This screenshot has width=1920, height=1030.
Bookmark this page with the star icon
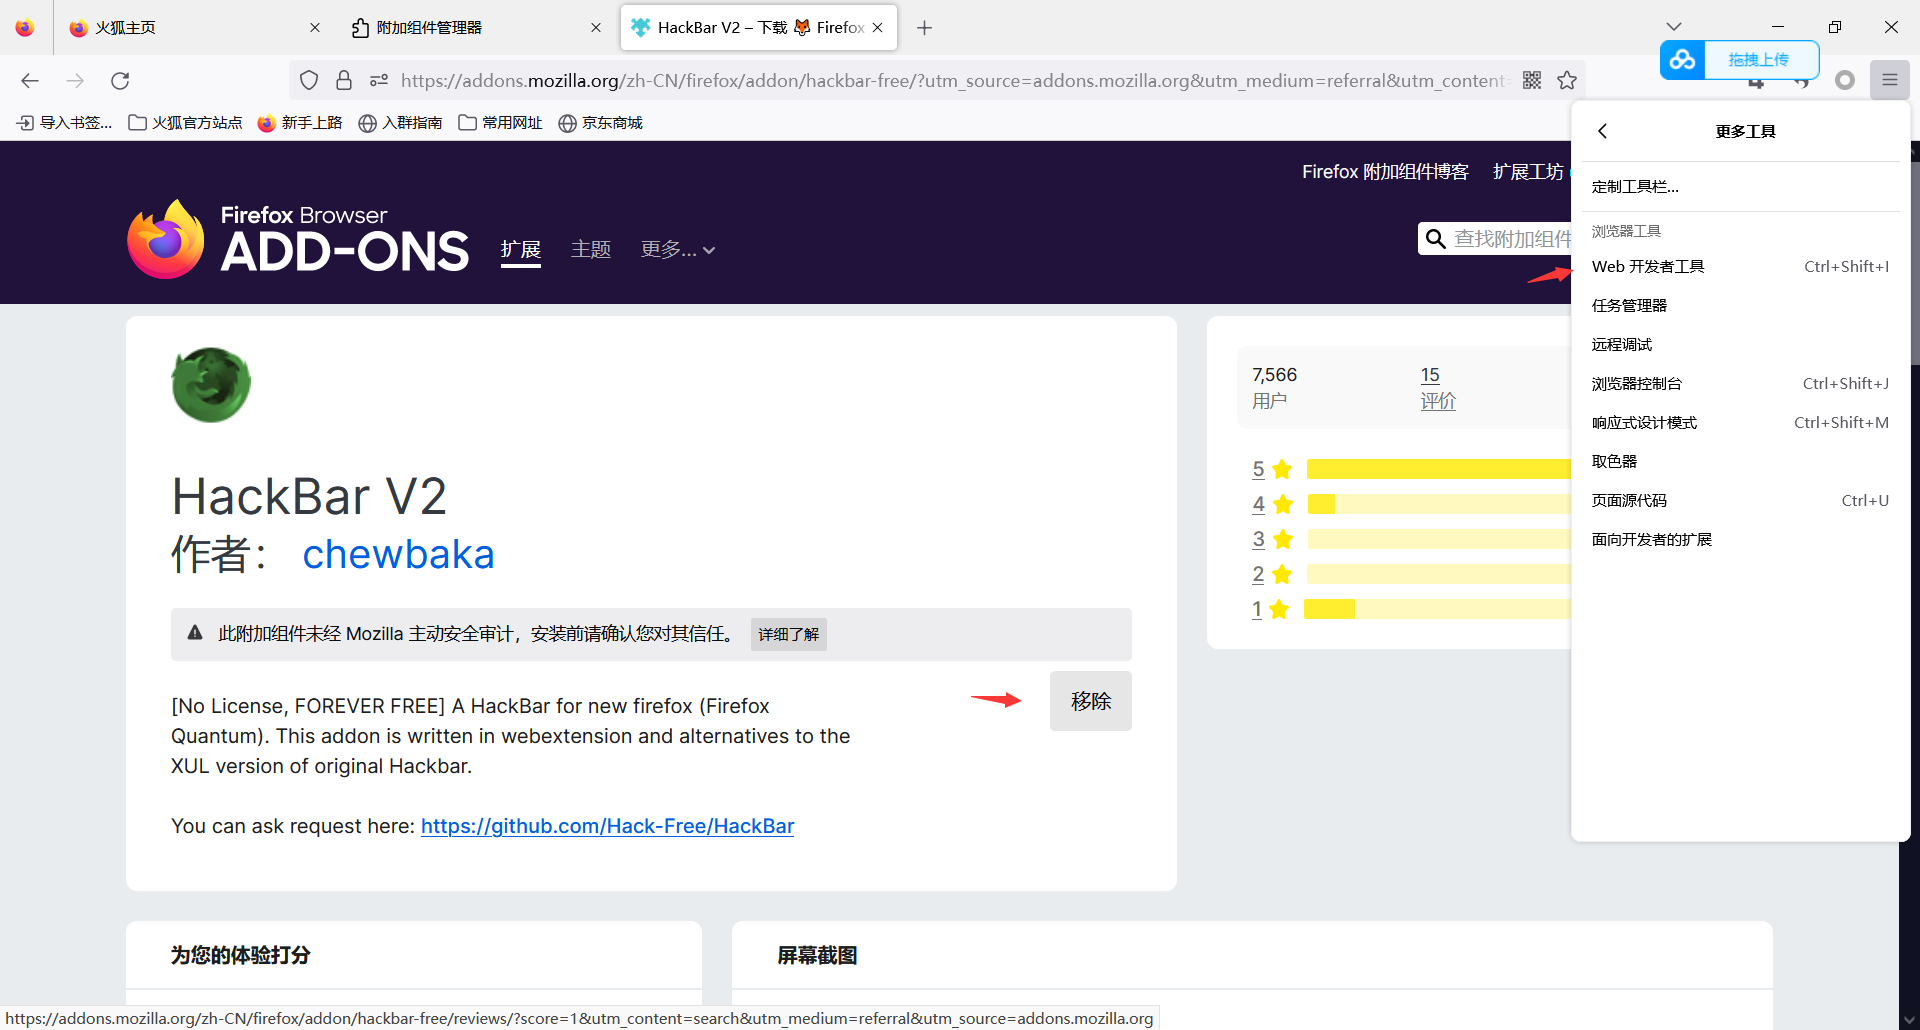point(1567,80)
